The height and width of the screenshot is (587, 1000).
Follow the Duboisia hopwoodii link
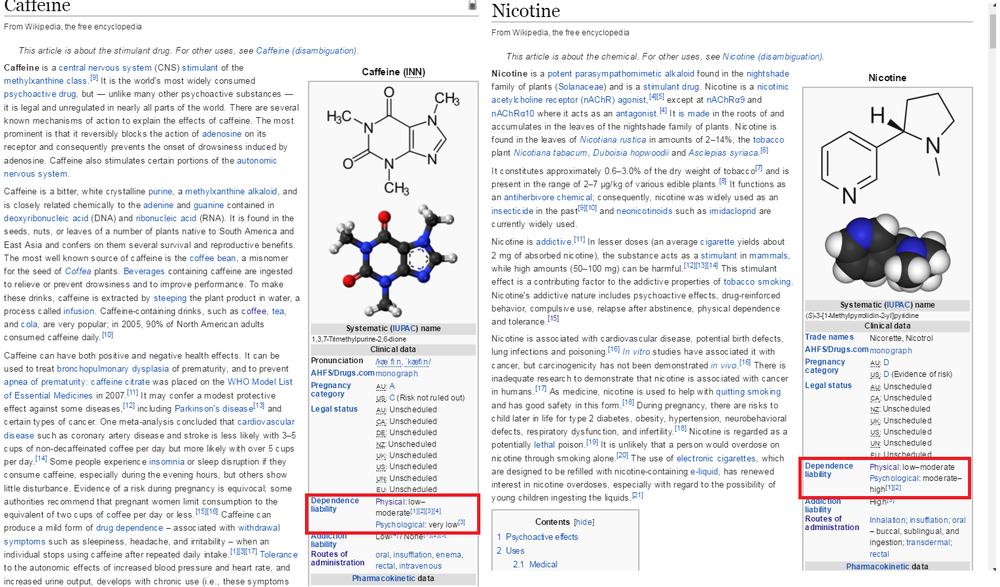631,152
